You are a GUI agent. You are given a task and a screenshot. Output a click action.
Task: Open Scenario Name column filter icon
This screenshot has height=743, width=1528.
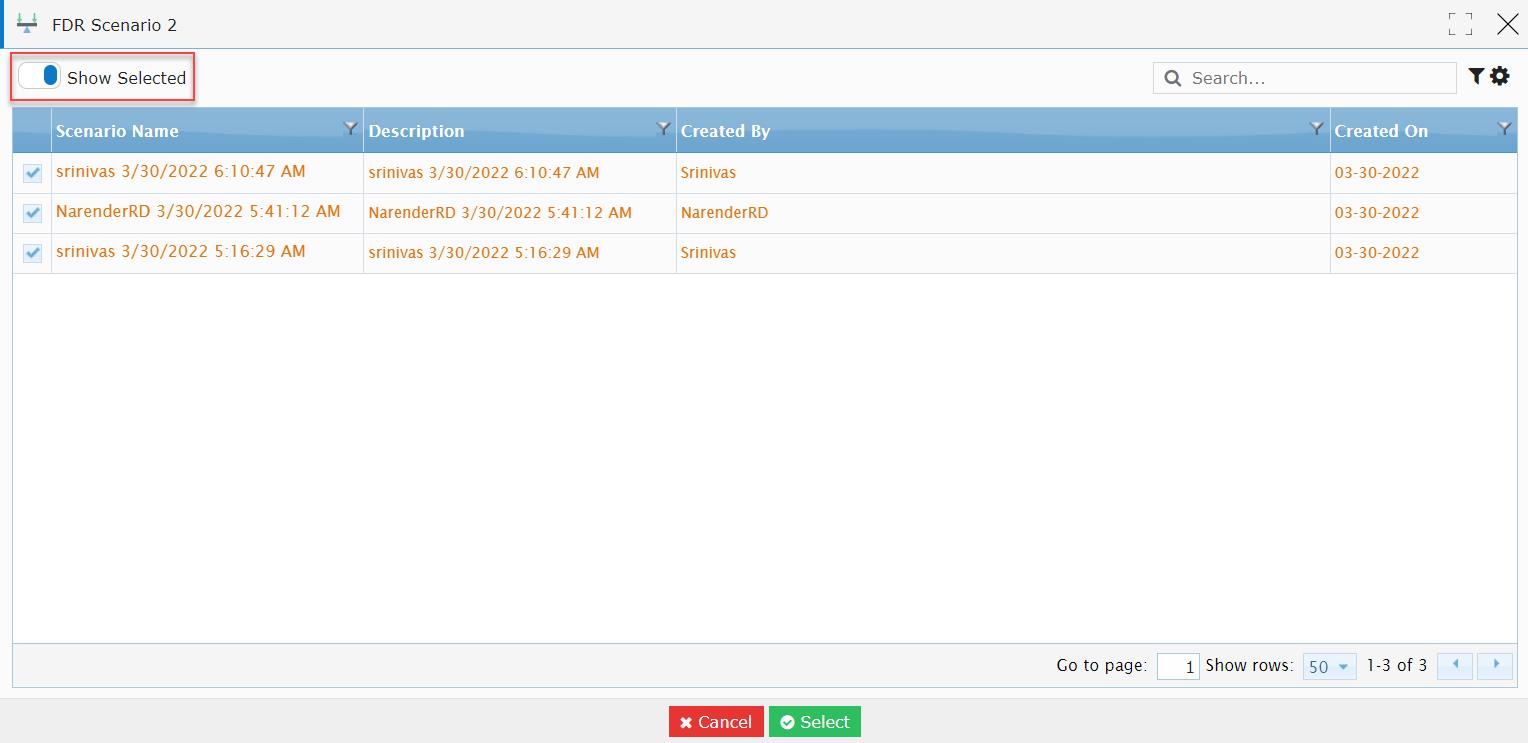(350, 128)
